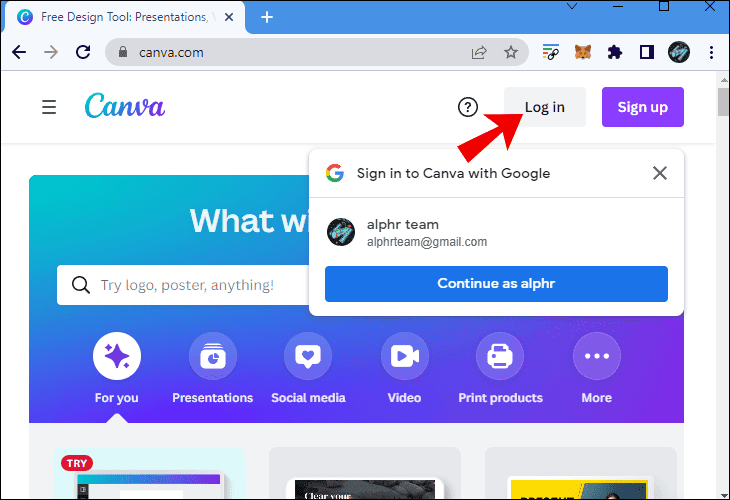Click the alphr team account name
This screenshot has width=730, height=500.
tap(403, 224)
